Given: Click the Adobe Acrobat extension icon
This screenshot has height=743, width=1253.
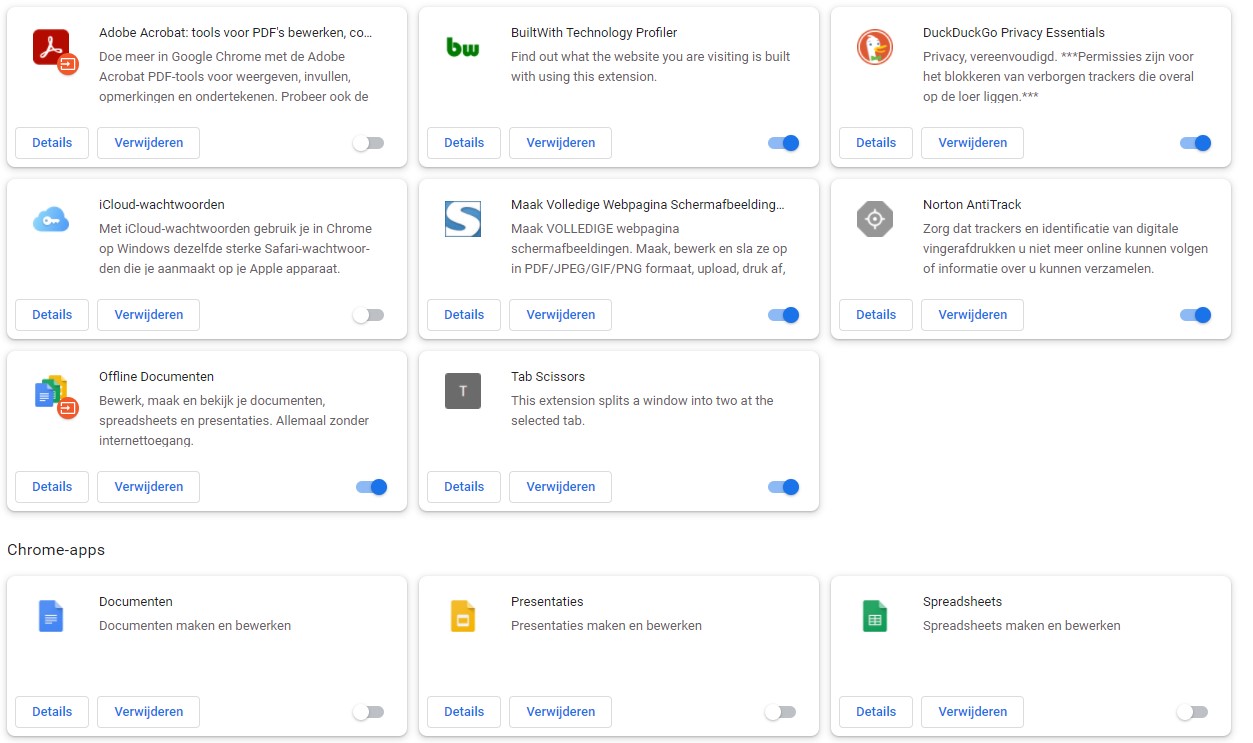Looking at the screenshot, I should (x=54, y=52).
